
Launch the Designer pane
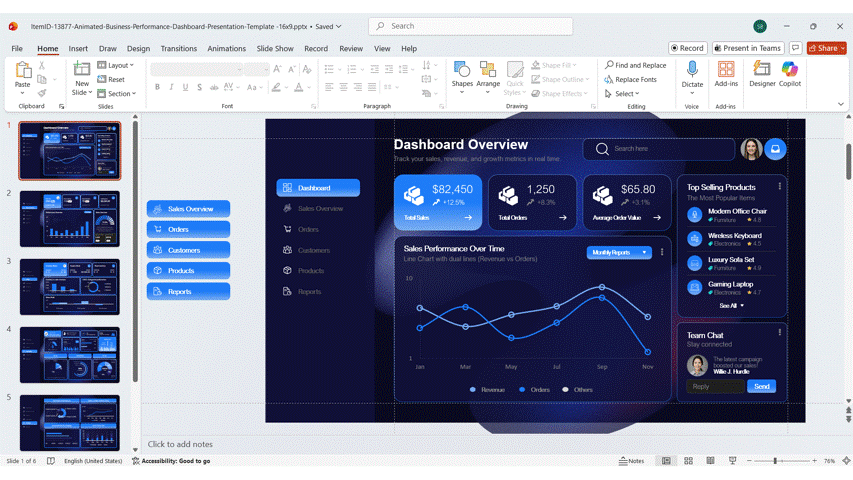tap(762, 75)
